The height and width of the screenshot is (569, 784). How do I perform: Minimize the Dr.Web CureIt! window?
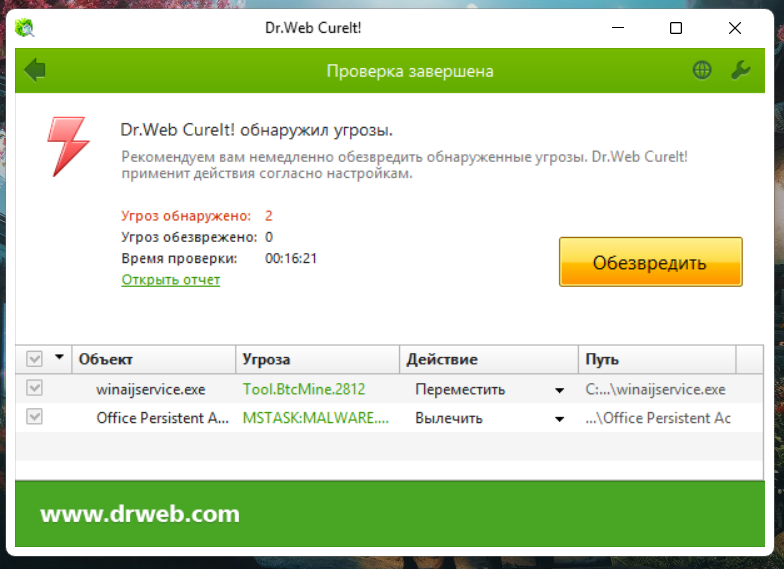click(x=618, y=28)
